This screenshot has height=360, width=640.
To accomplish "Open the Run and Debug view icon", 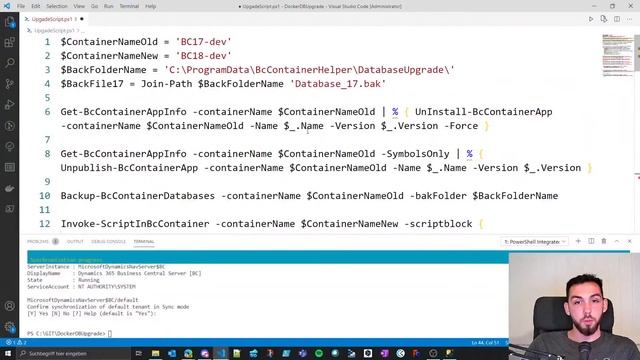I will (x=9, y=104).
